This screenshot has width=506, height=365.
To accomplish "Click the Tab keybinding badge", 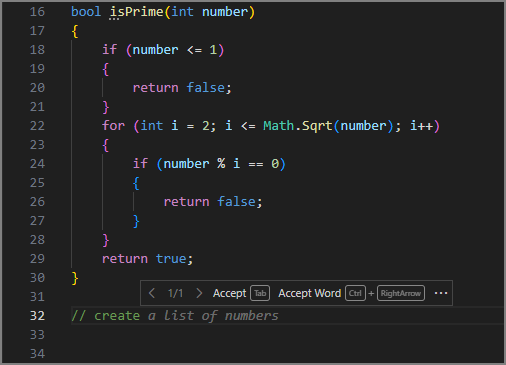I will point(260,293).
